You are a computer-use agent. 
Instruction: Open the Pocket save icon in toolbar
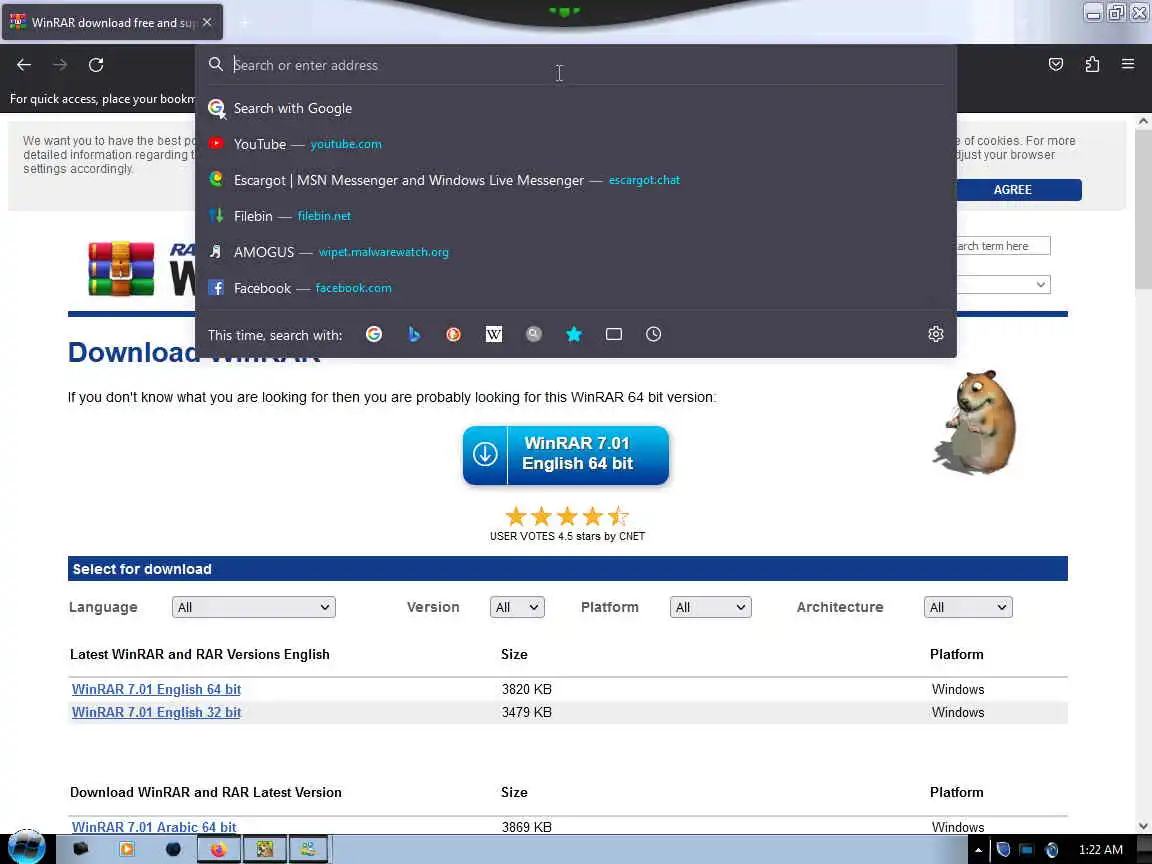1056,65
